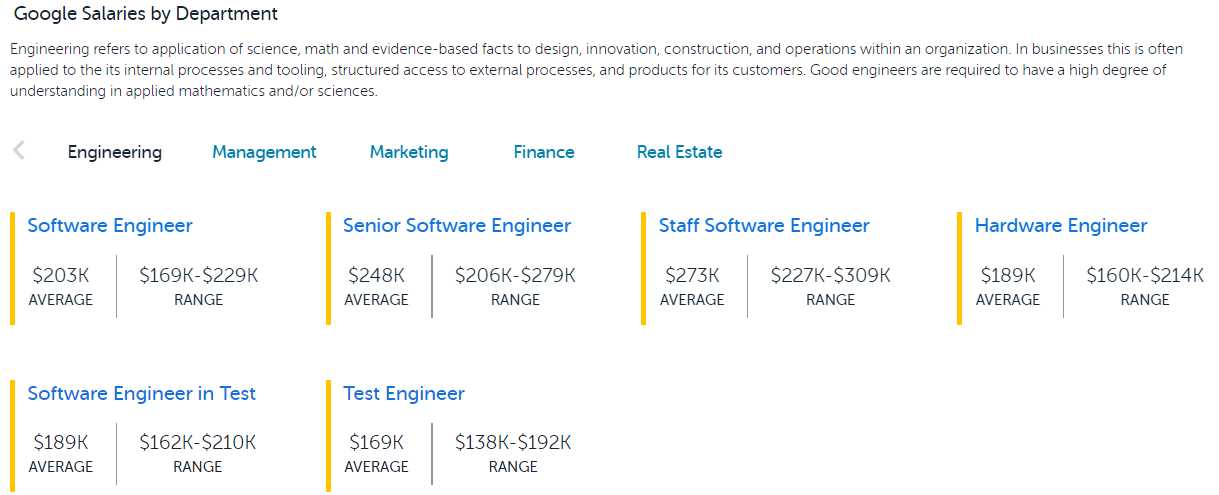The width and height of the screenshot is (1219, 495).
Task: Click the Software Engineer in Test link
Action: 142,394
